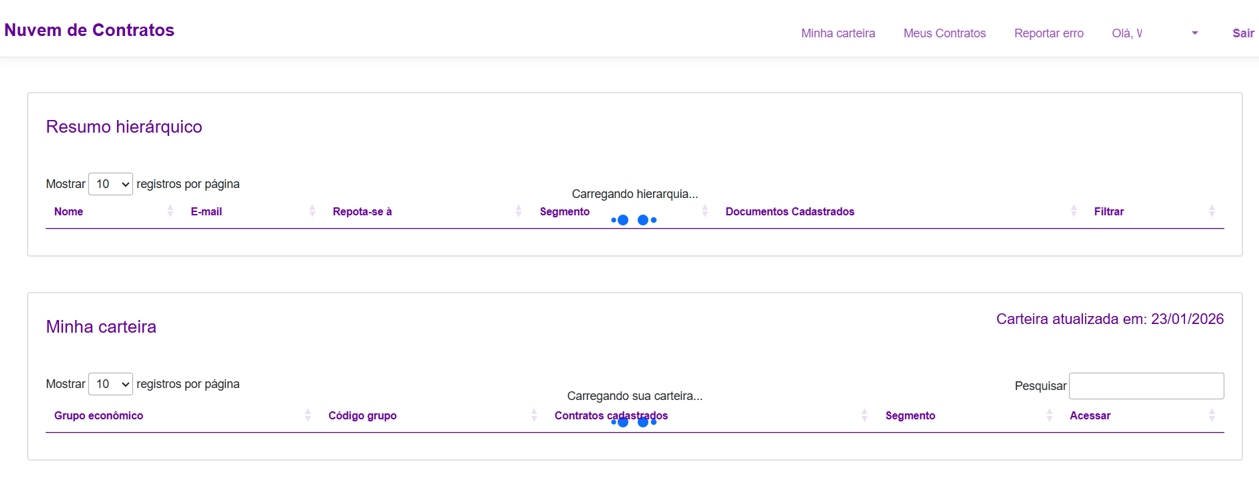1259x493 pixels.
Task: Expand the user account dropdown caret
Action: 1194,34
